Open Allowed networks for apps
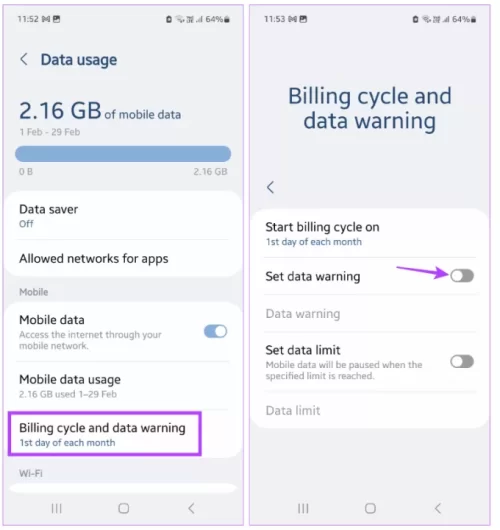Viewport: 500px width, 530px height. pos(123,259)
